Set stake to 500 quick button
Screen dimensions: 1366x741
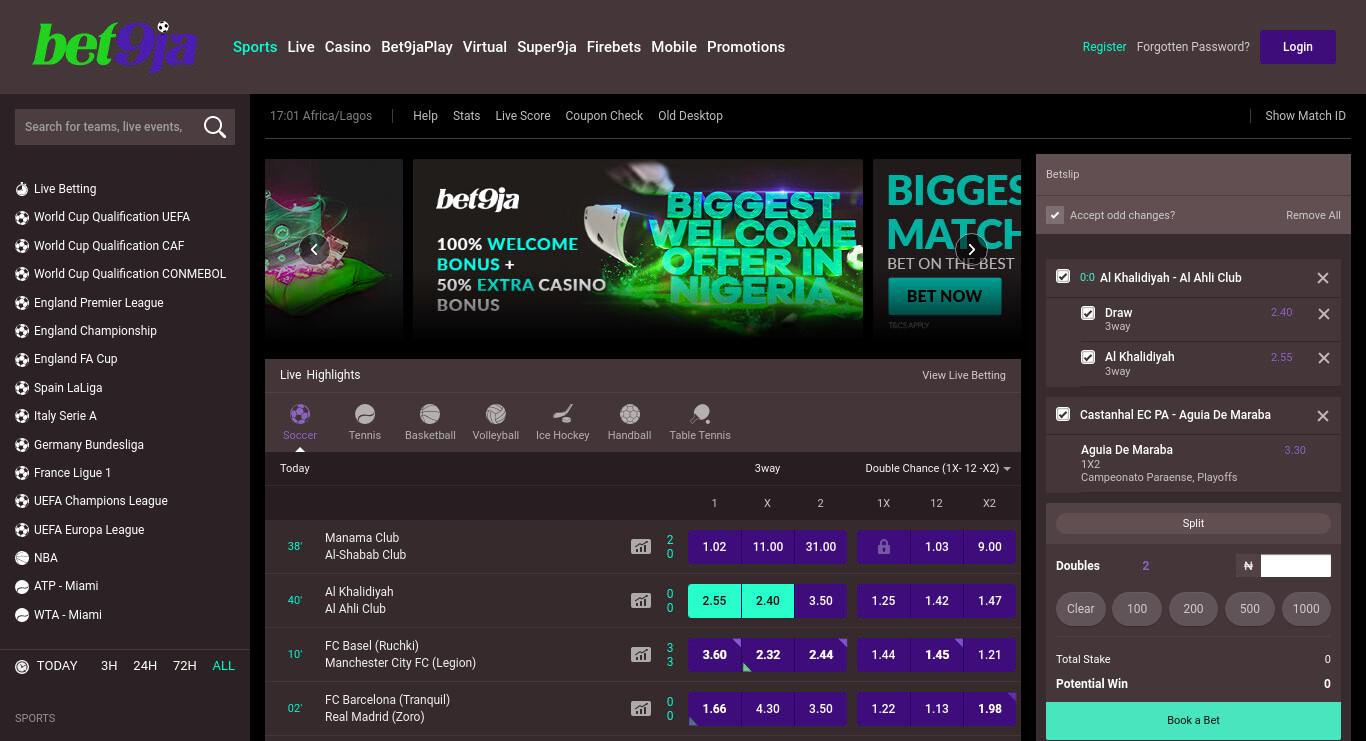pos(1249,608)
